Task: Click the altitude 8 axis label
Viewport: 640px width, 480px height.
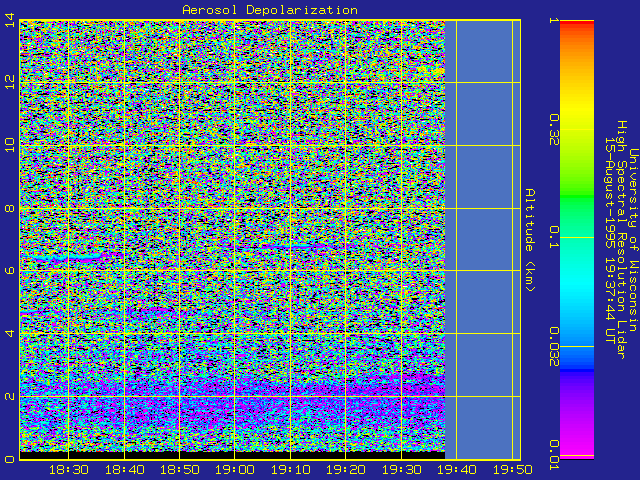Action: 10,208
